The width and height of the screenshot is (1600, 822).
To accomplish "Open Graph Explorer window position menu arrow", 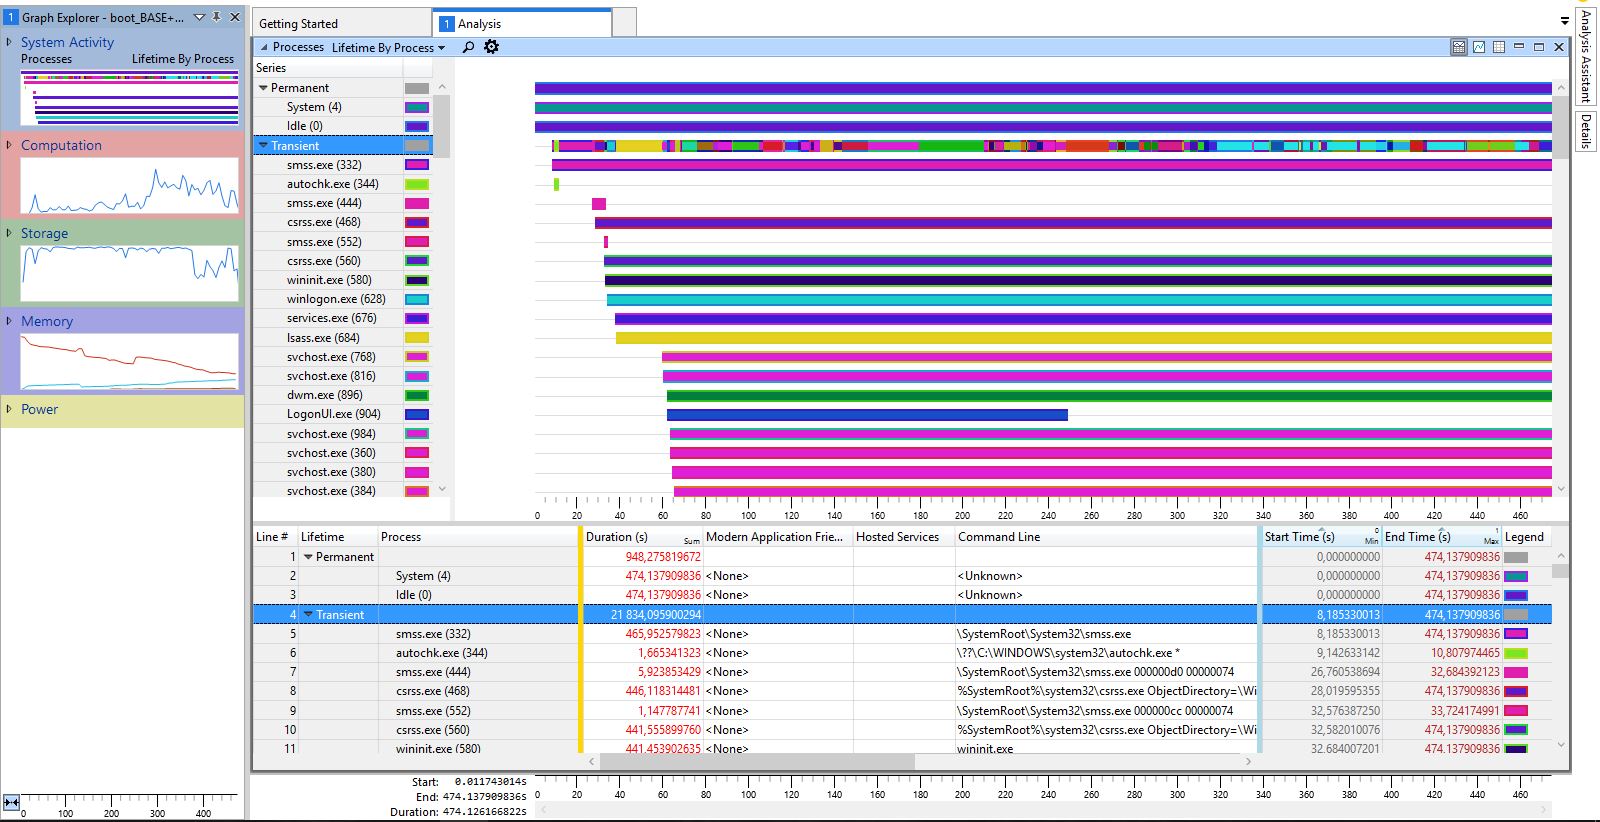I will point(199,17).
